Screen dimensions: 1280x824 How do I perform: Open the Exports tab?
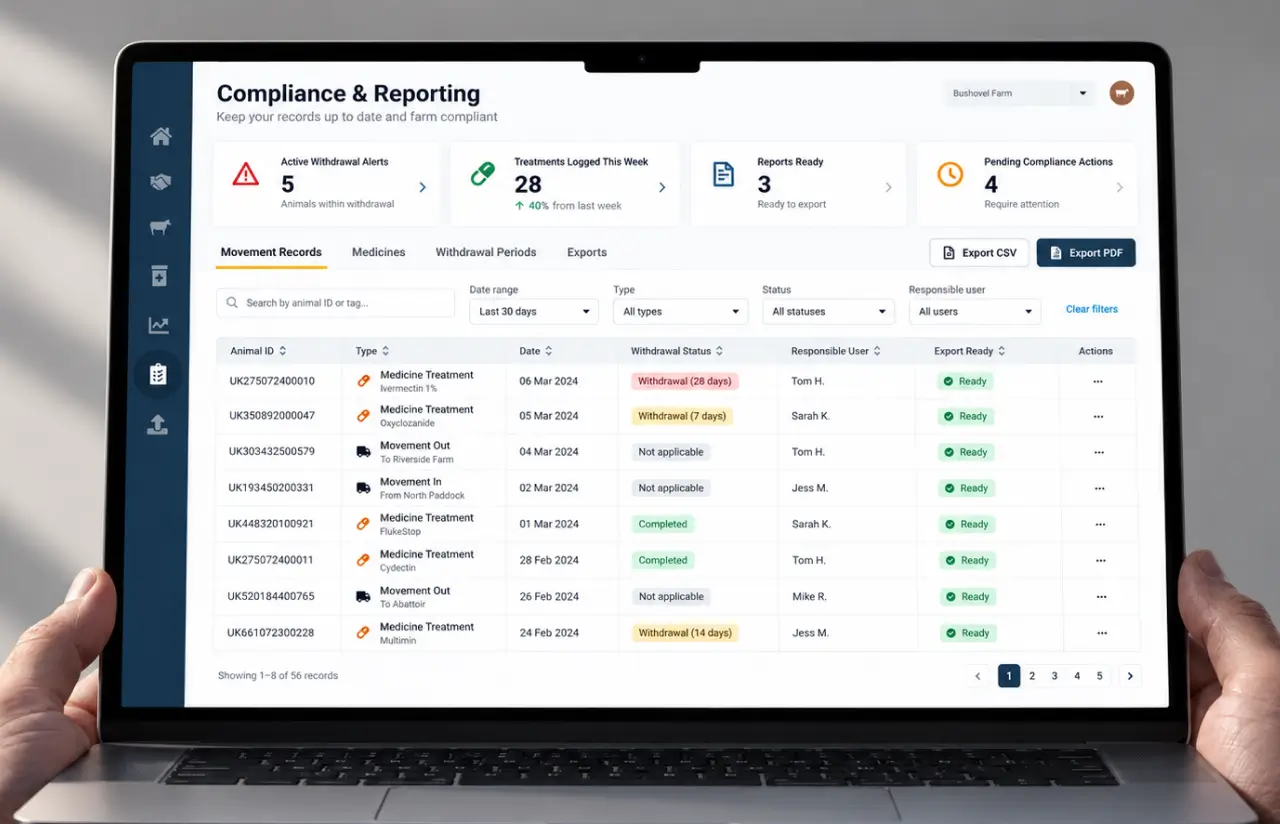pyautogui.click(x=587, y=252)
